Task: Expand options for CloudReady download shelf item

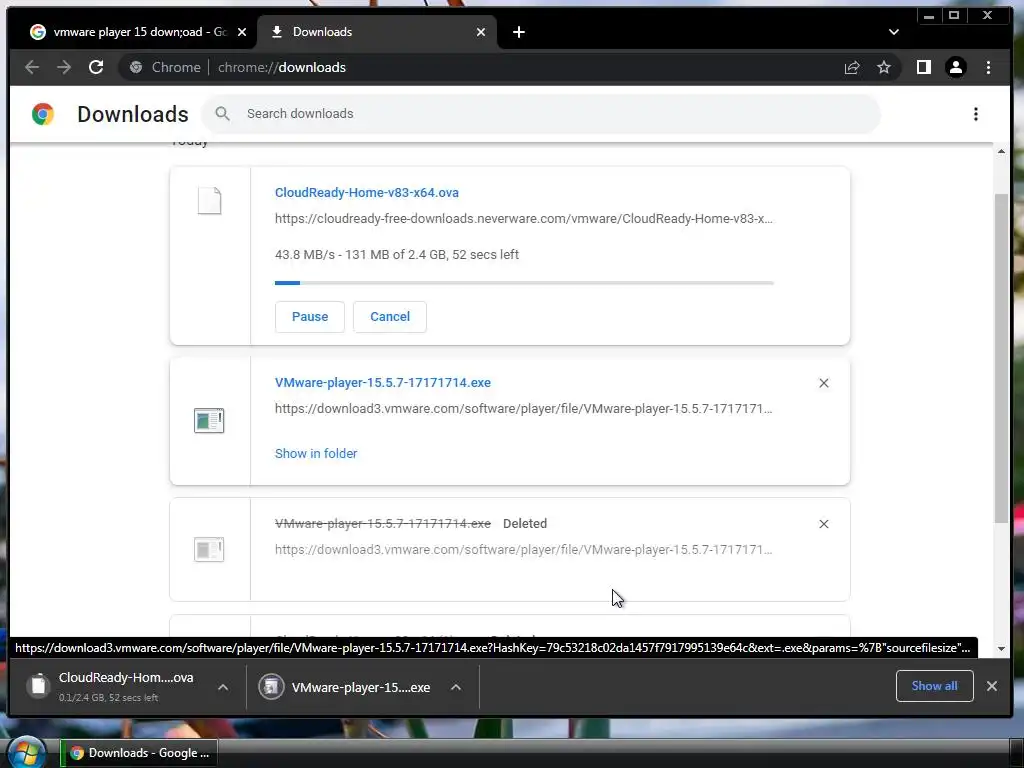Action: click(x=223, y=687)
